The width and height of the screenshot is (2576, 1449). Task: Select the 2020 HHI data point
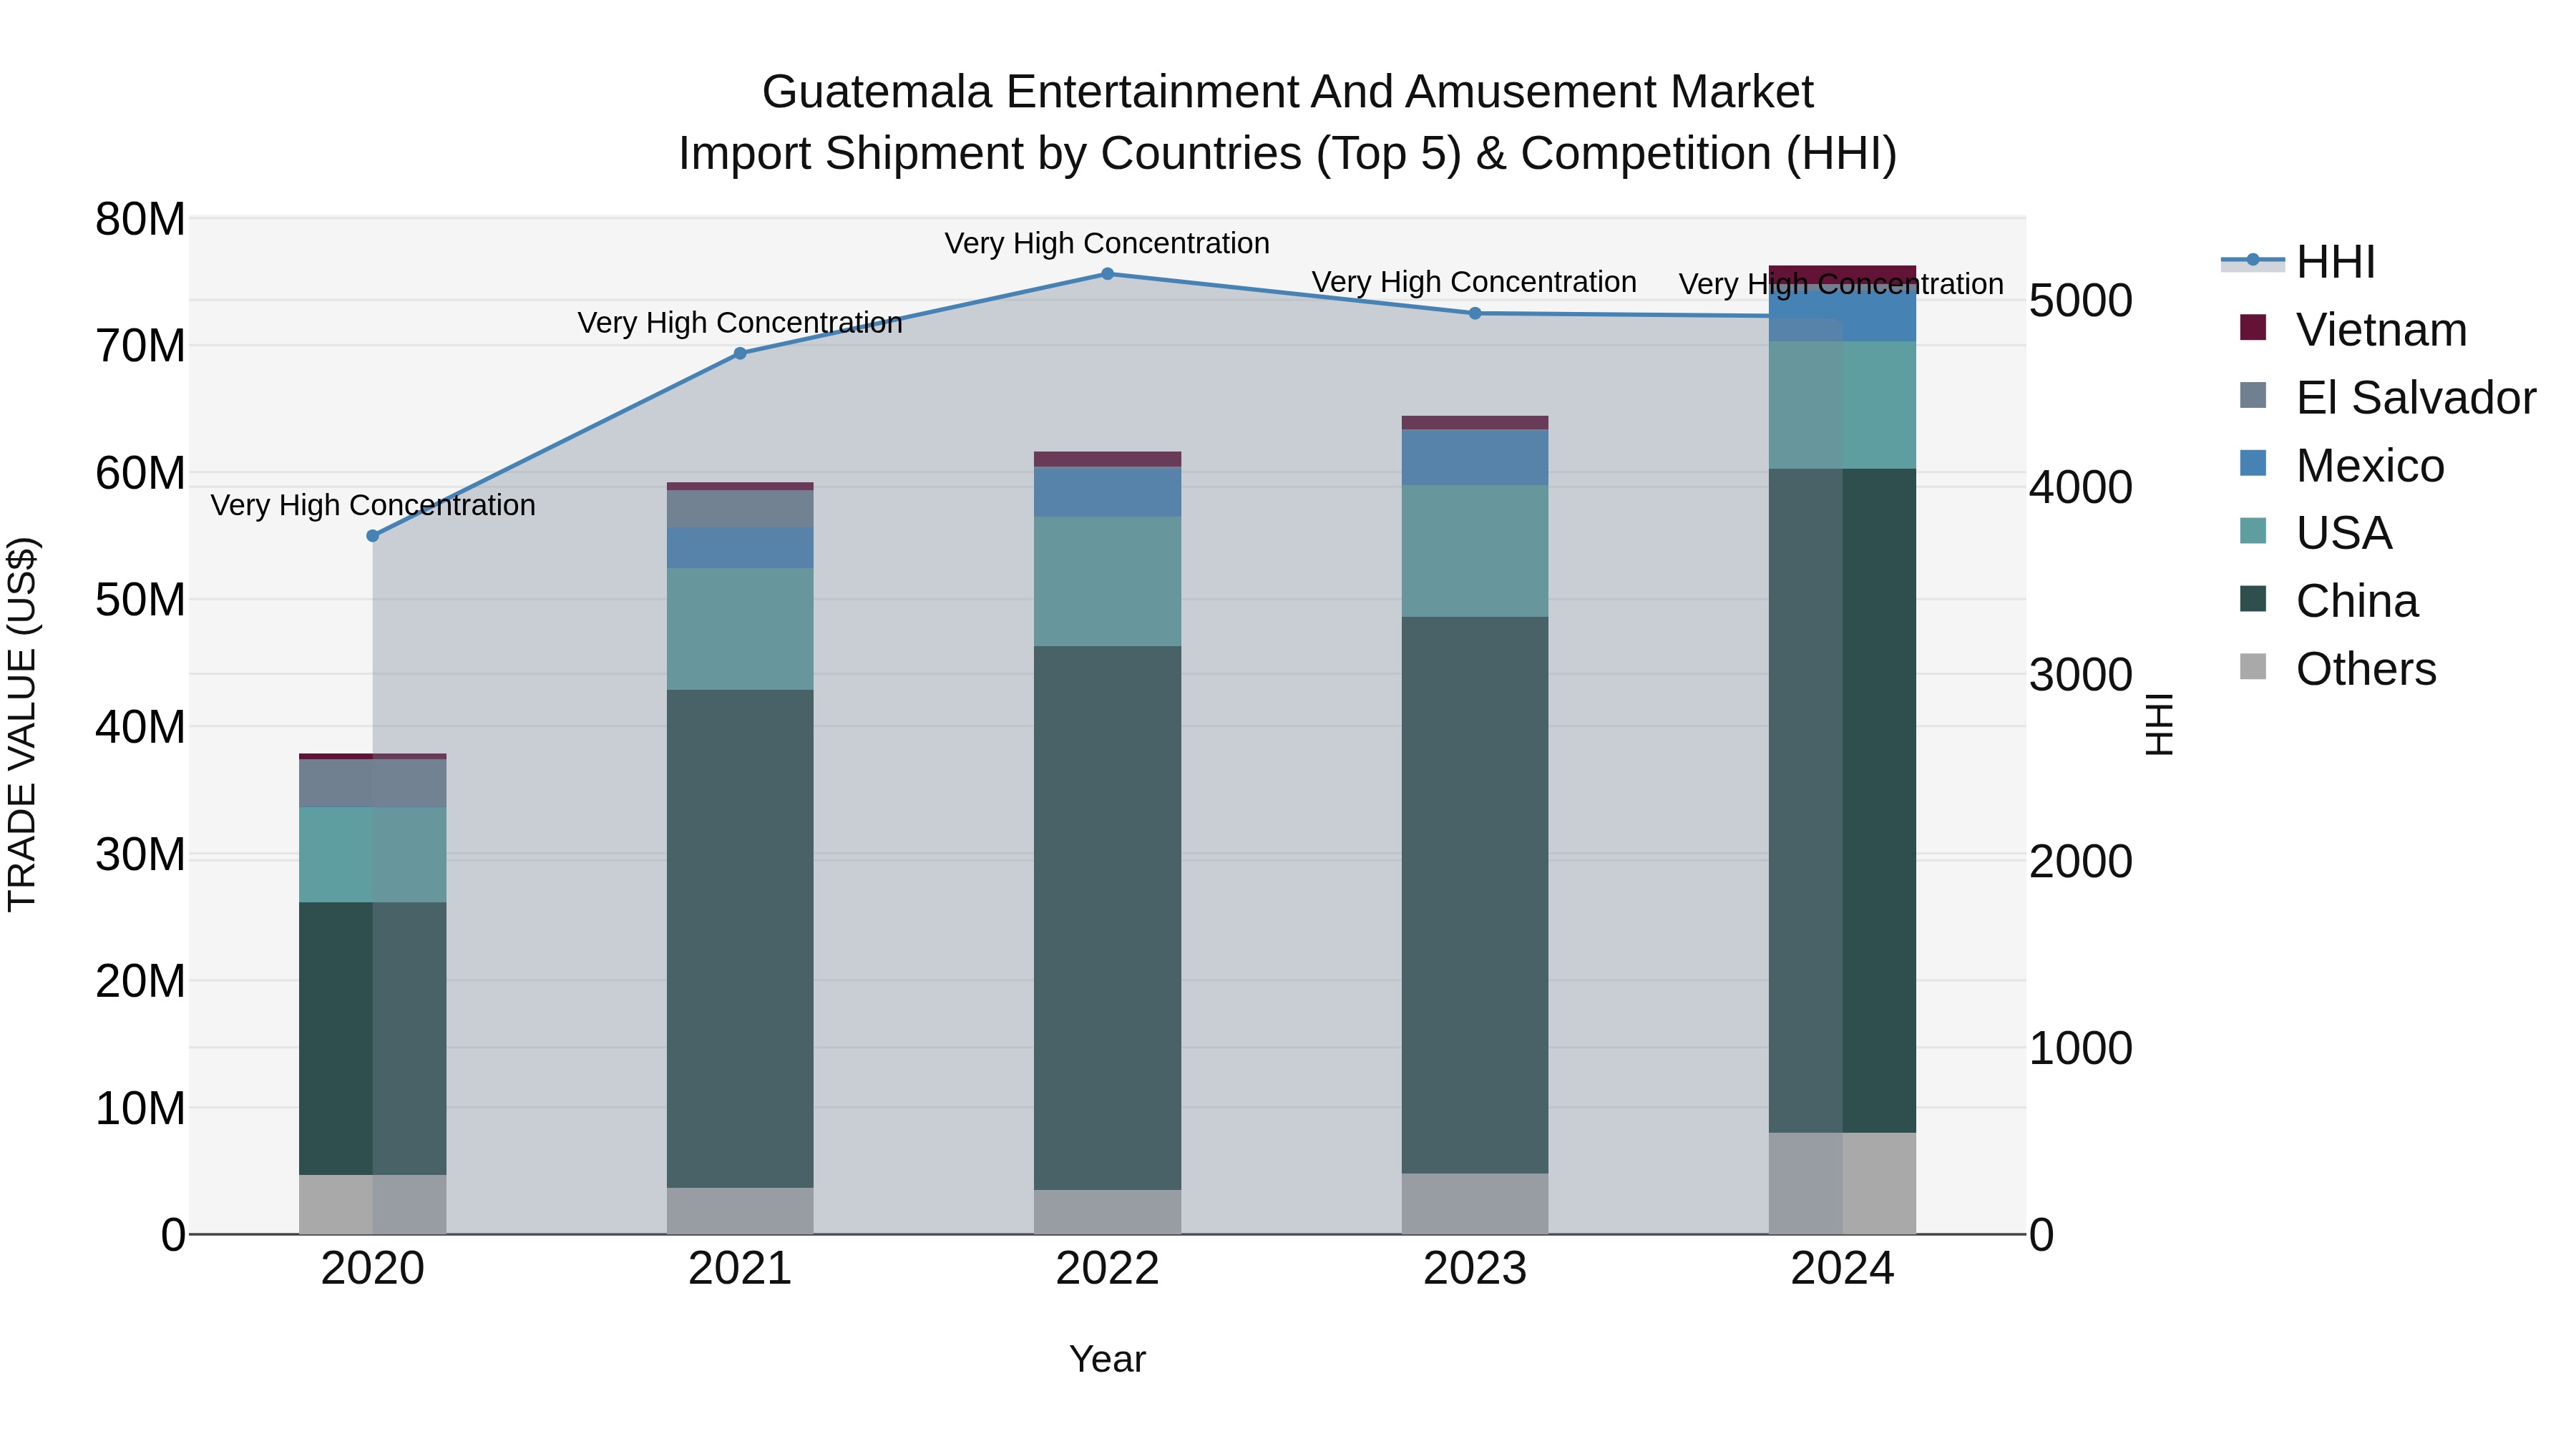coord(373,536)
